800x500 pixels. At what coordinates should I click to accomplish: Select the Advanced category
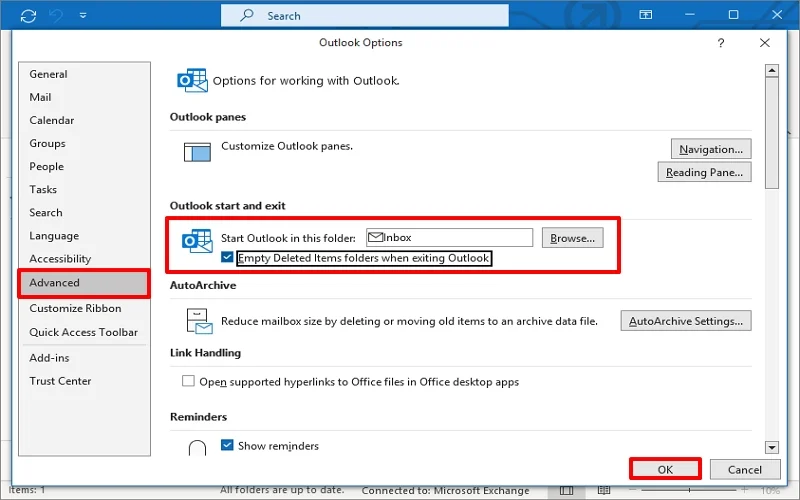pos(84,283)
